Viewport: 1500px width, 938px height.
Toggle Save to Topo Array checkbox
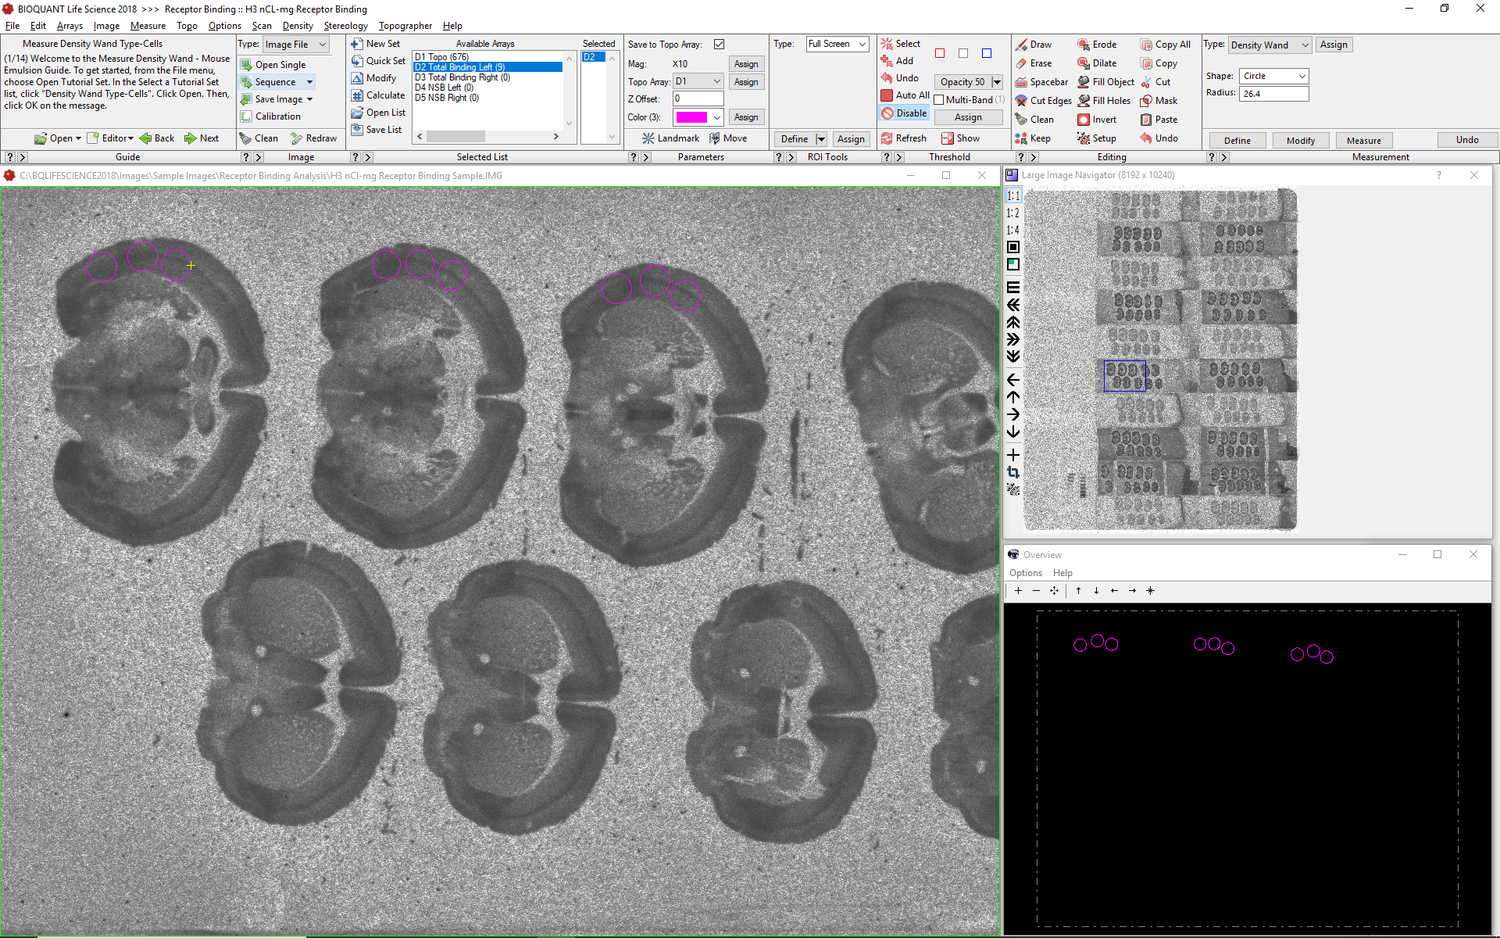pyautogui.click(x=719, y=45)
